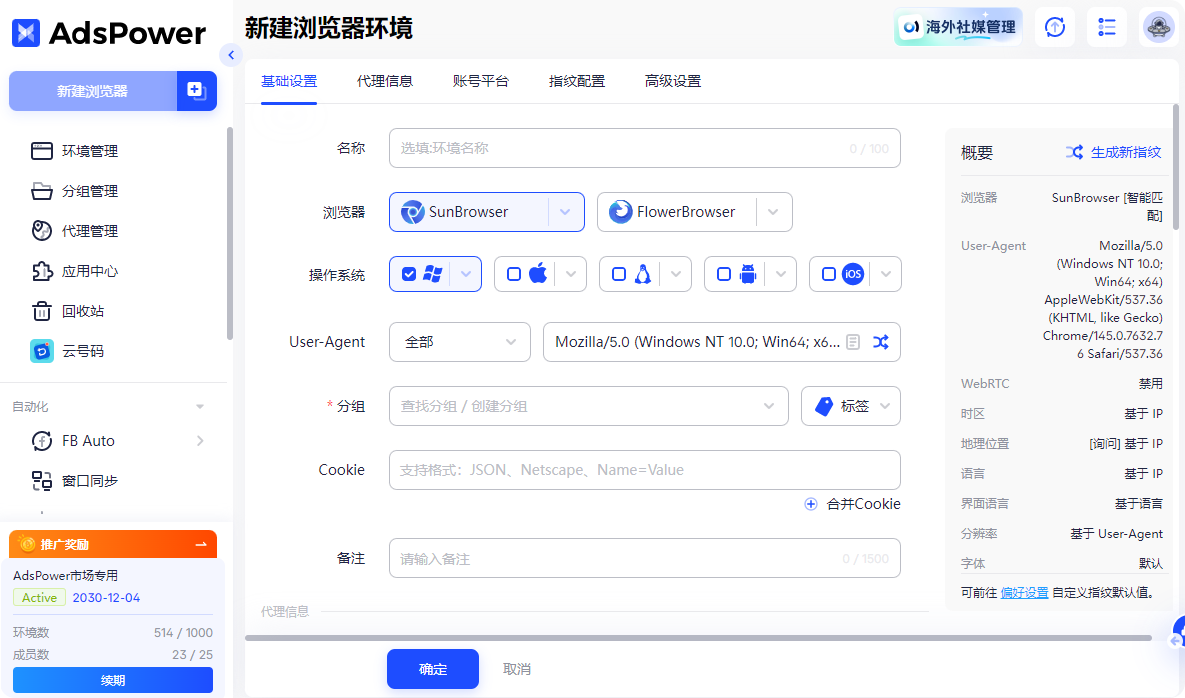
Task: Click inside the Cookie input field
Action: tap(644, 469)
